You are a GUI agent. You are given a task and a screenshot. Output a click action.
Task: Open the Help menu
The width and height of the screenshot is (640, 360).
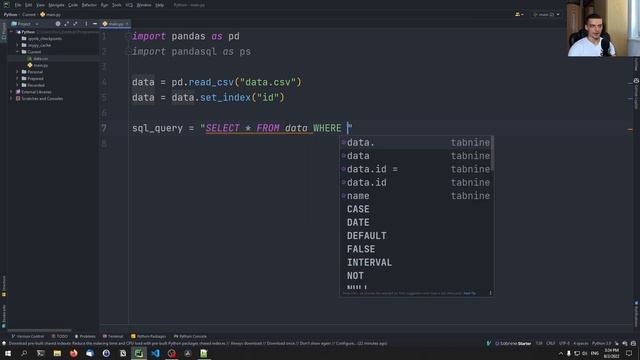click(x=160, y=5)
